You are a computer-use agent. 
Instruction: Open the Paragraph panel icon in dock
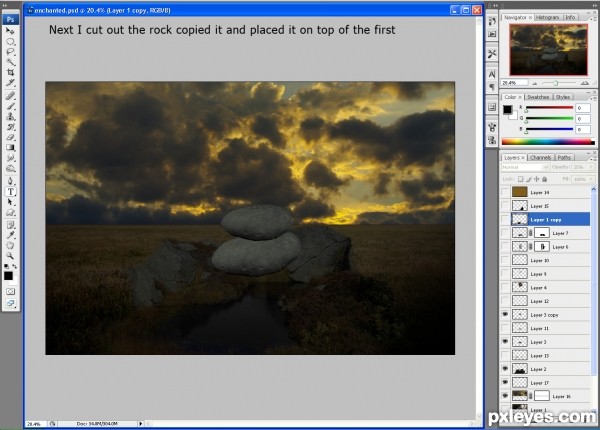point(492,87)
